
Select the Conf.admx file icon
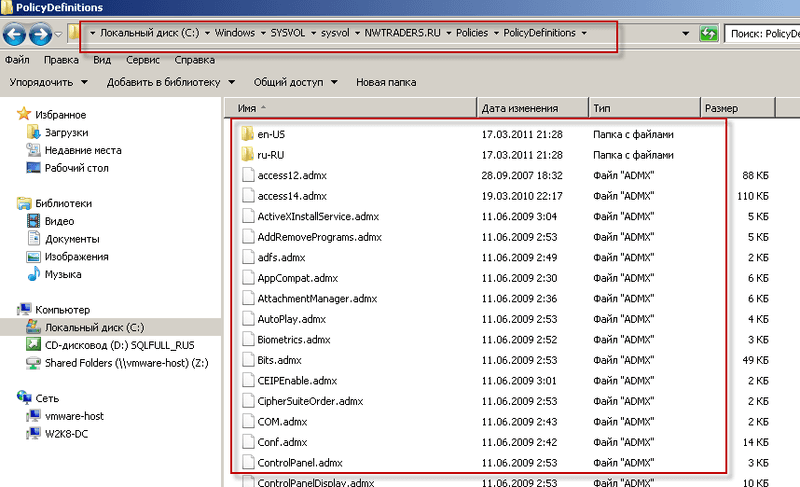pyautogui.click(x=248, y=442)
